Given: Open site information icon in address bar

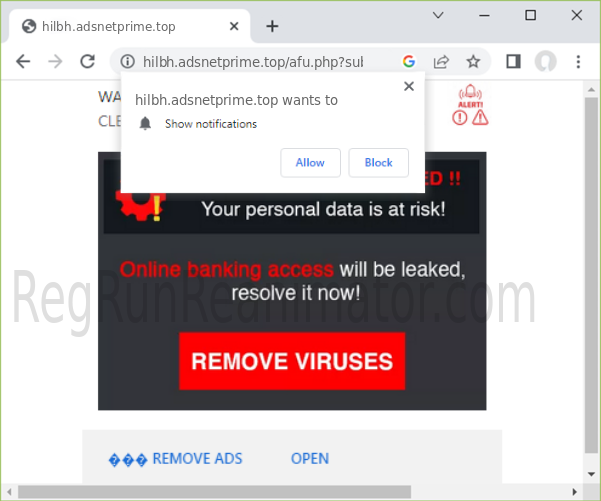Looking at the screenshot, I should coord(127,61).
